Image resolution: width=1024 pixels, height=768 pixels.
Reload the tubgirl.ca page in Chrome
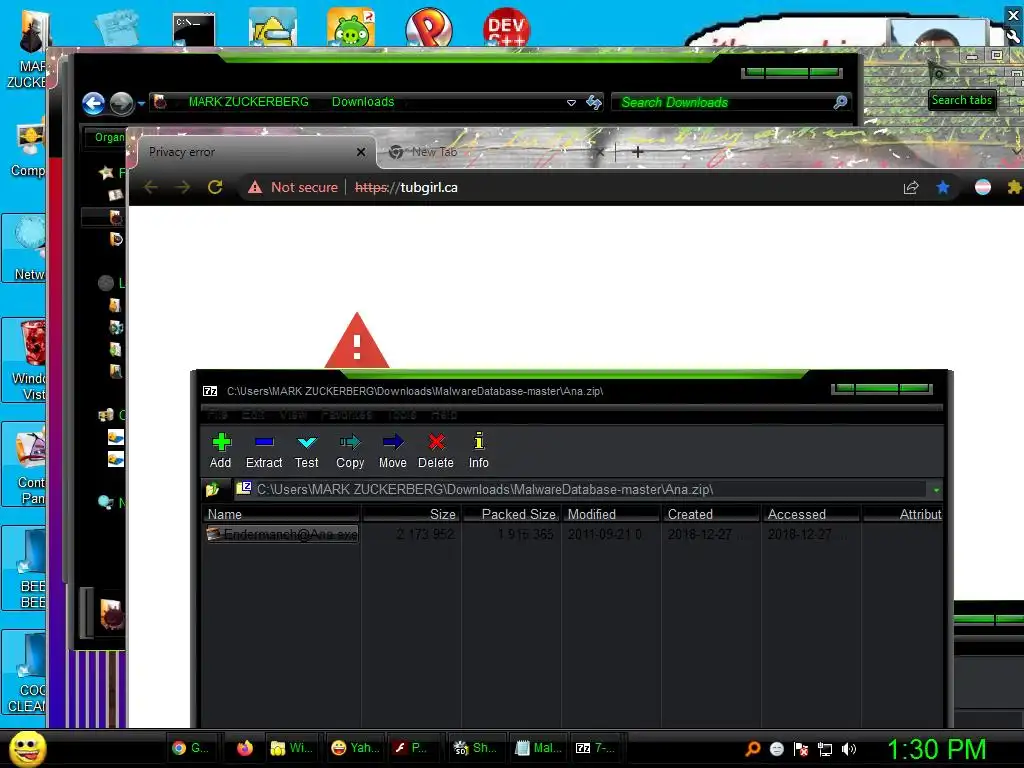pos(215,187)
